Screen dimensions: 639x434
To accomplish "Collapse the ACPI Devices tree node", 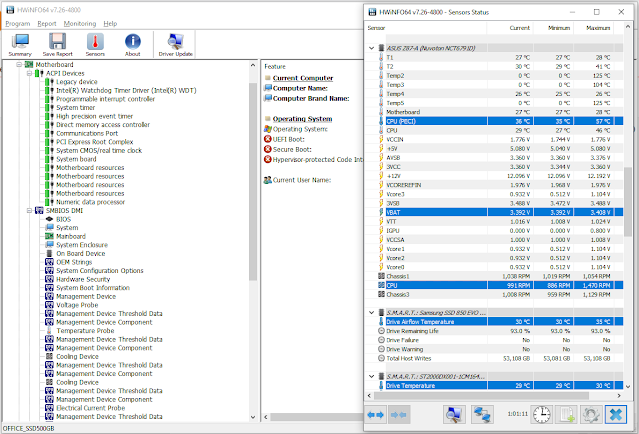I will tap(29, 73).
